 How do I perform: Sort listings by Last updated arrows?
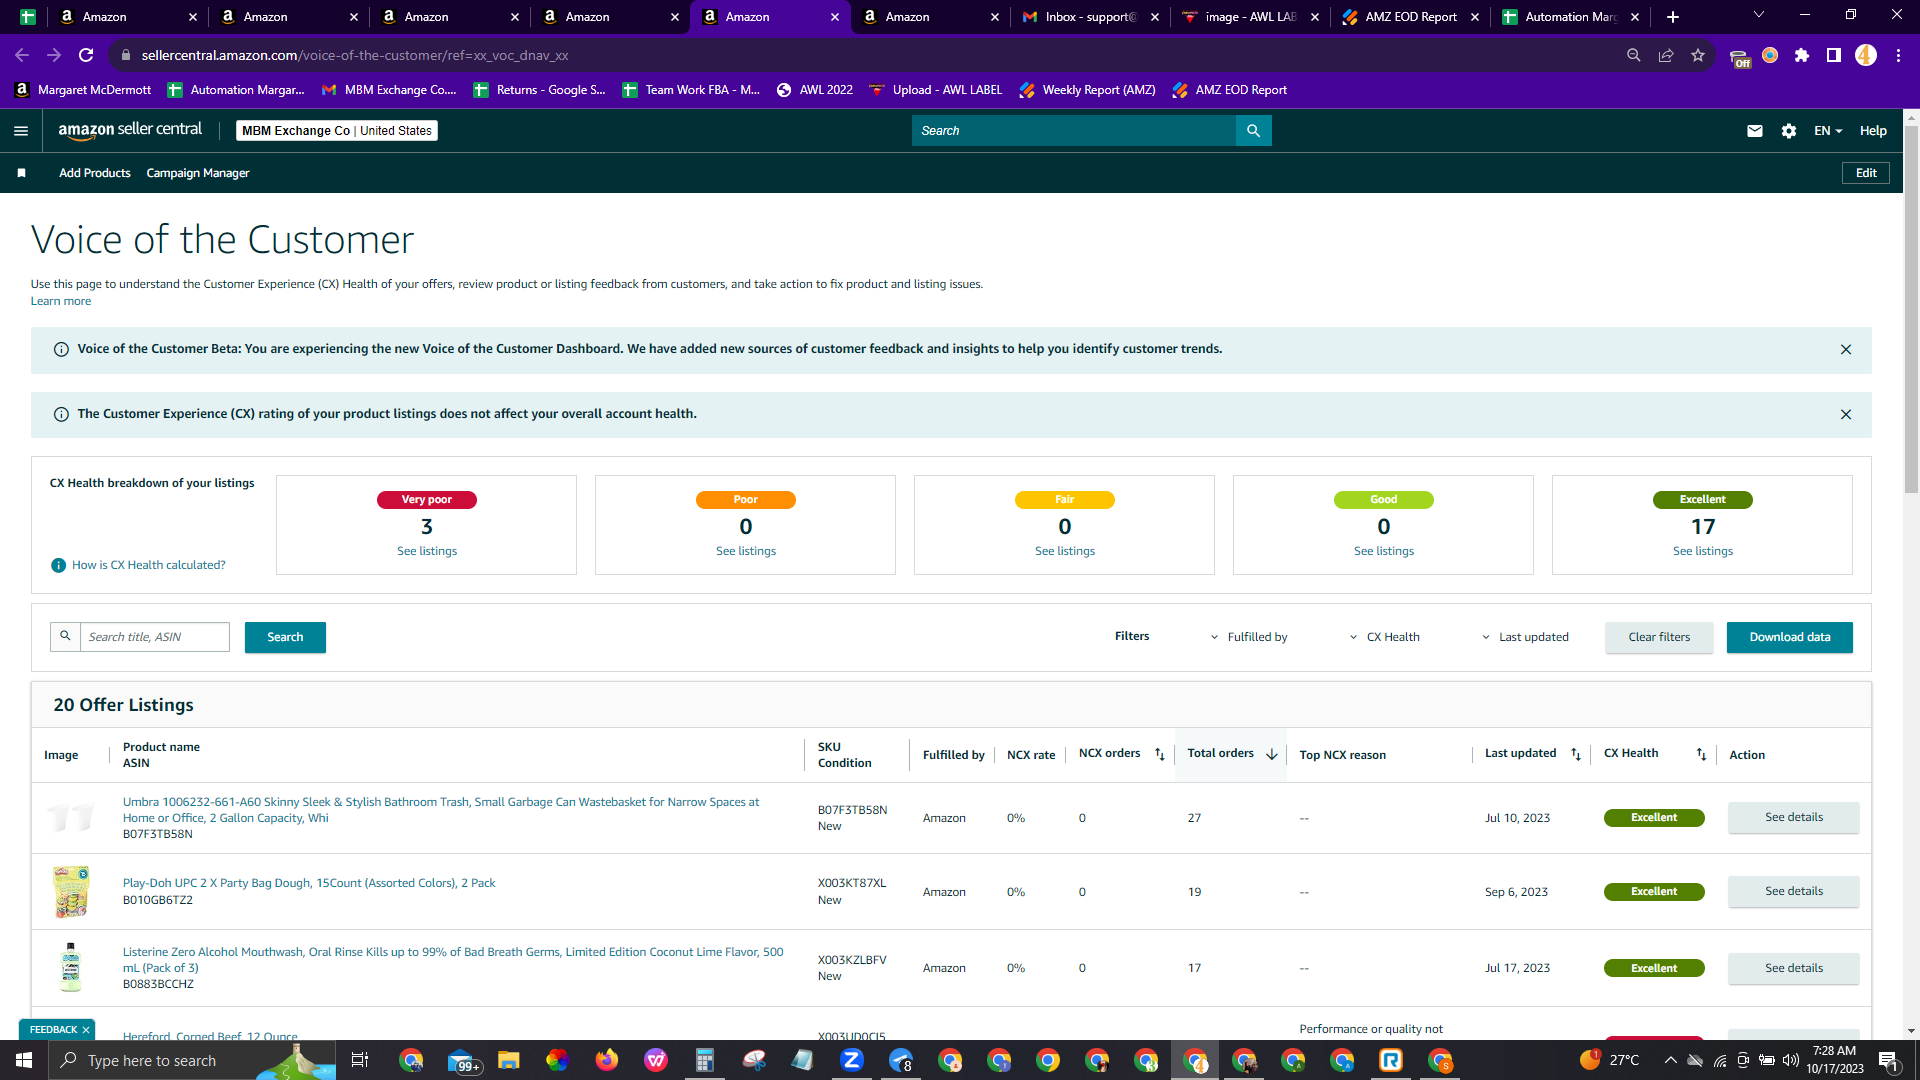(1576, 755)
